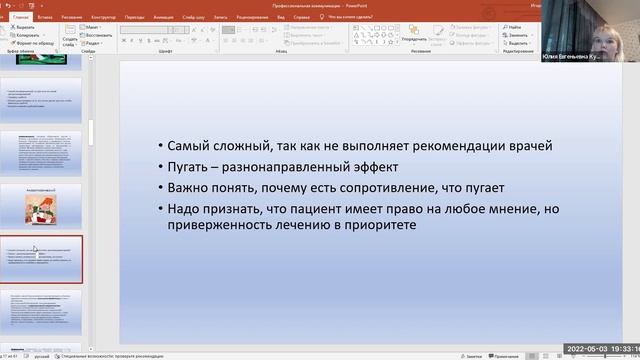
Task: Adjust the zoom slider in status bar
Action: click(x=604, y=356)
